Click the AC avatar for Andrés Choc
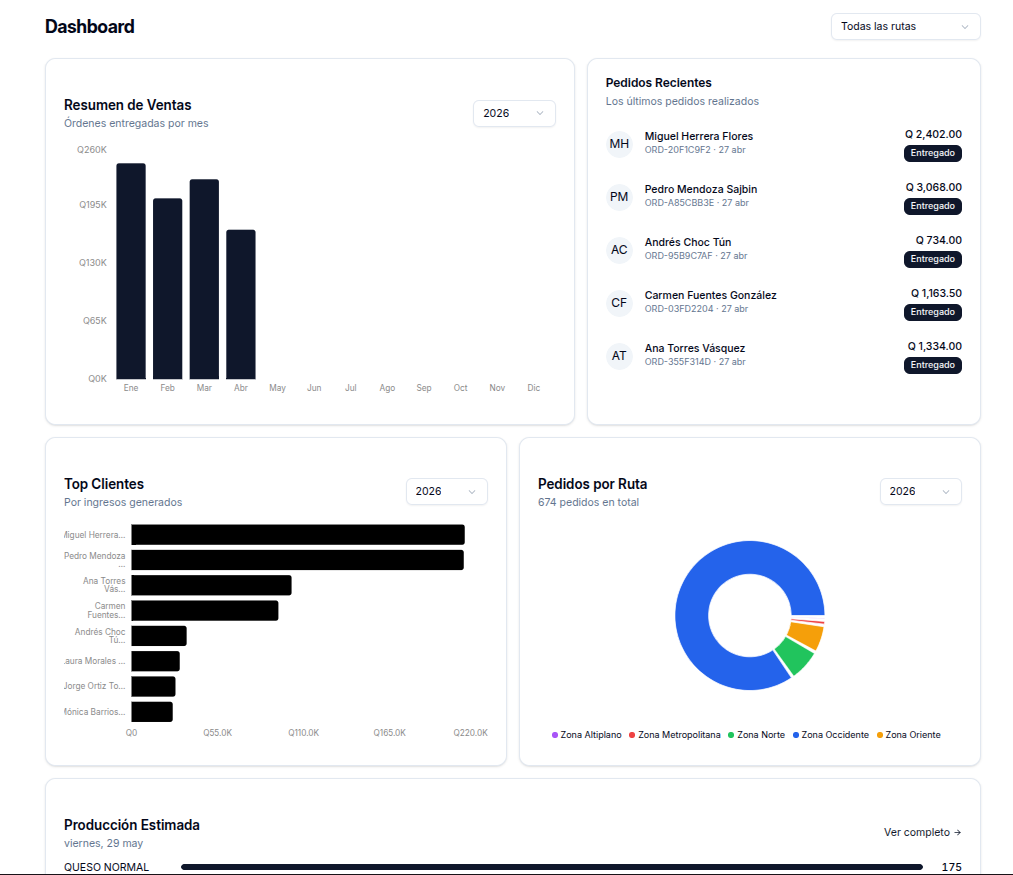Screen dimensions: 1013x875 (619, 249)
